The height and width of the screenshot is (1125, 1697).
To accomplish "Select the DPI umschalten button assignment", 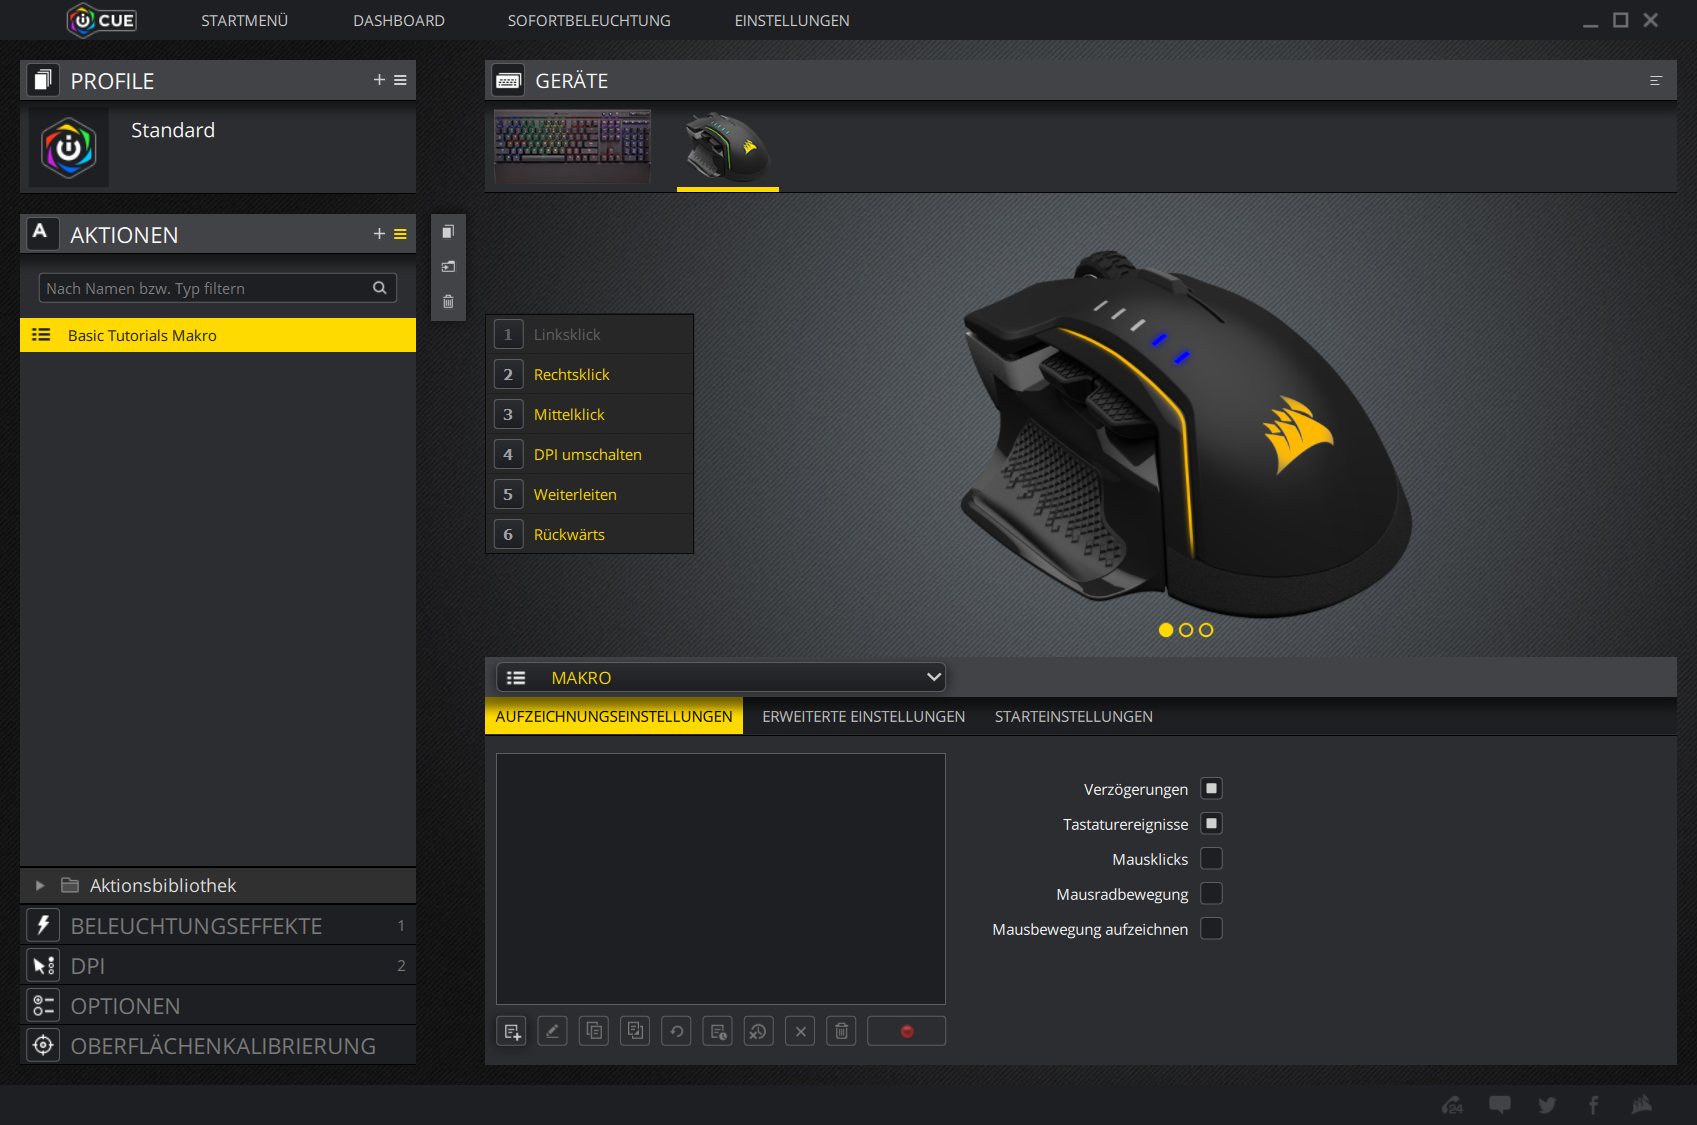I will (x=587, y=455).
